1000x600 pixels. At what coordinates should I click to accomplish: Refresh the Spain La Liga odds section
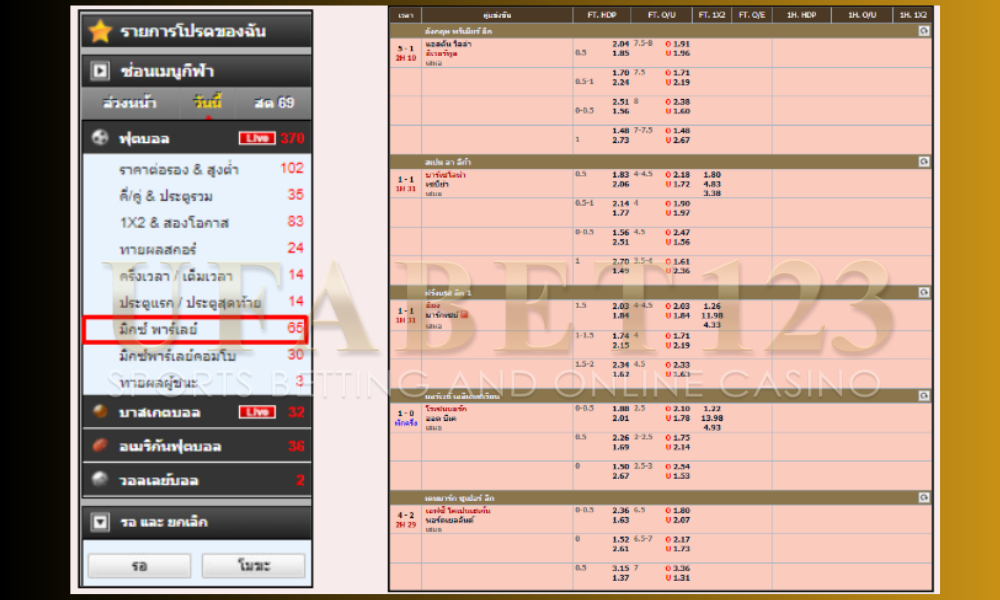coord(923,161)
